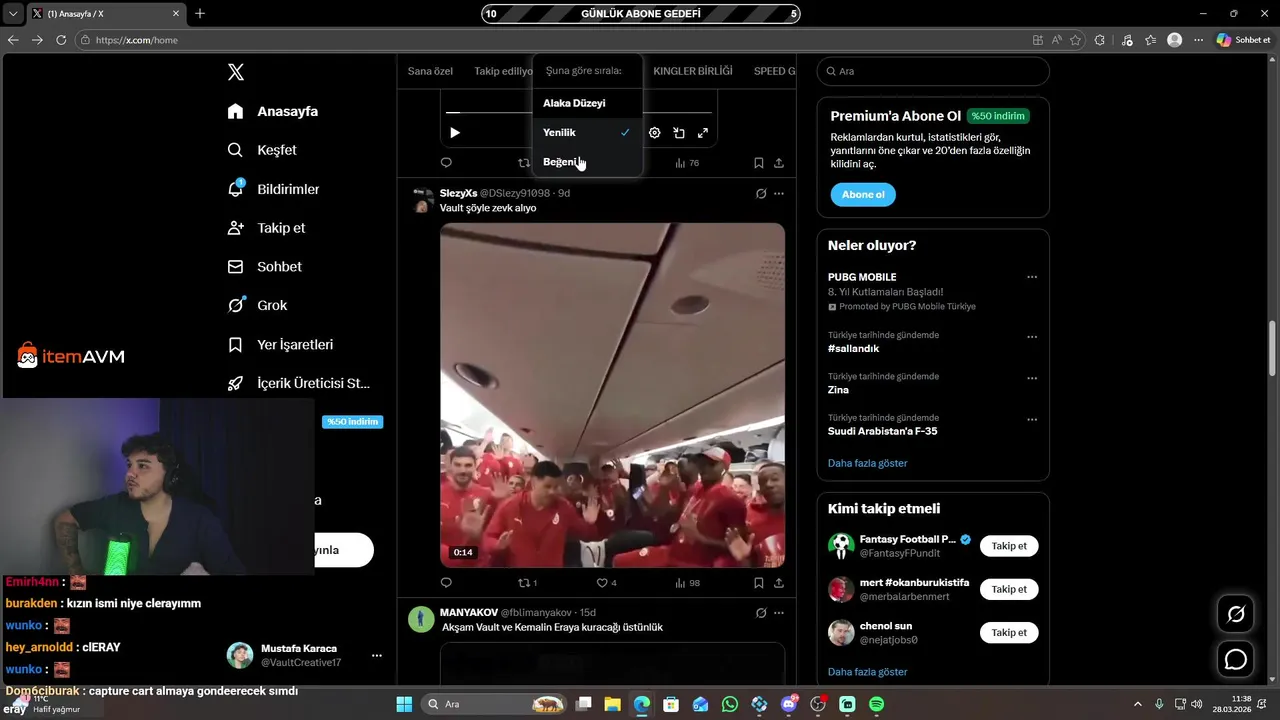Bookmark the SlezyXs post
This screenshot has width=1280, height=720.
759,583
